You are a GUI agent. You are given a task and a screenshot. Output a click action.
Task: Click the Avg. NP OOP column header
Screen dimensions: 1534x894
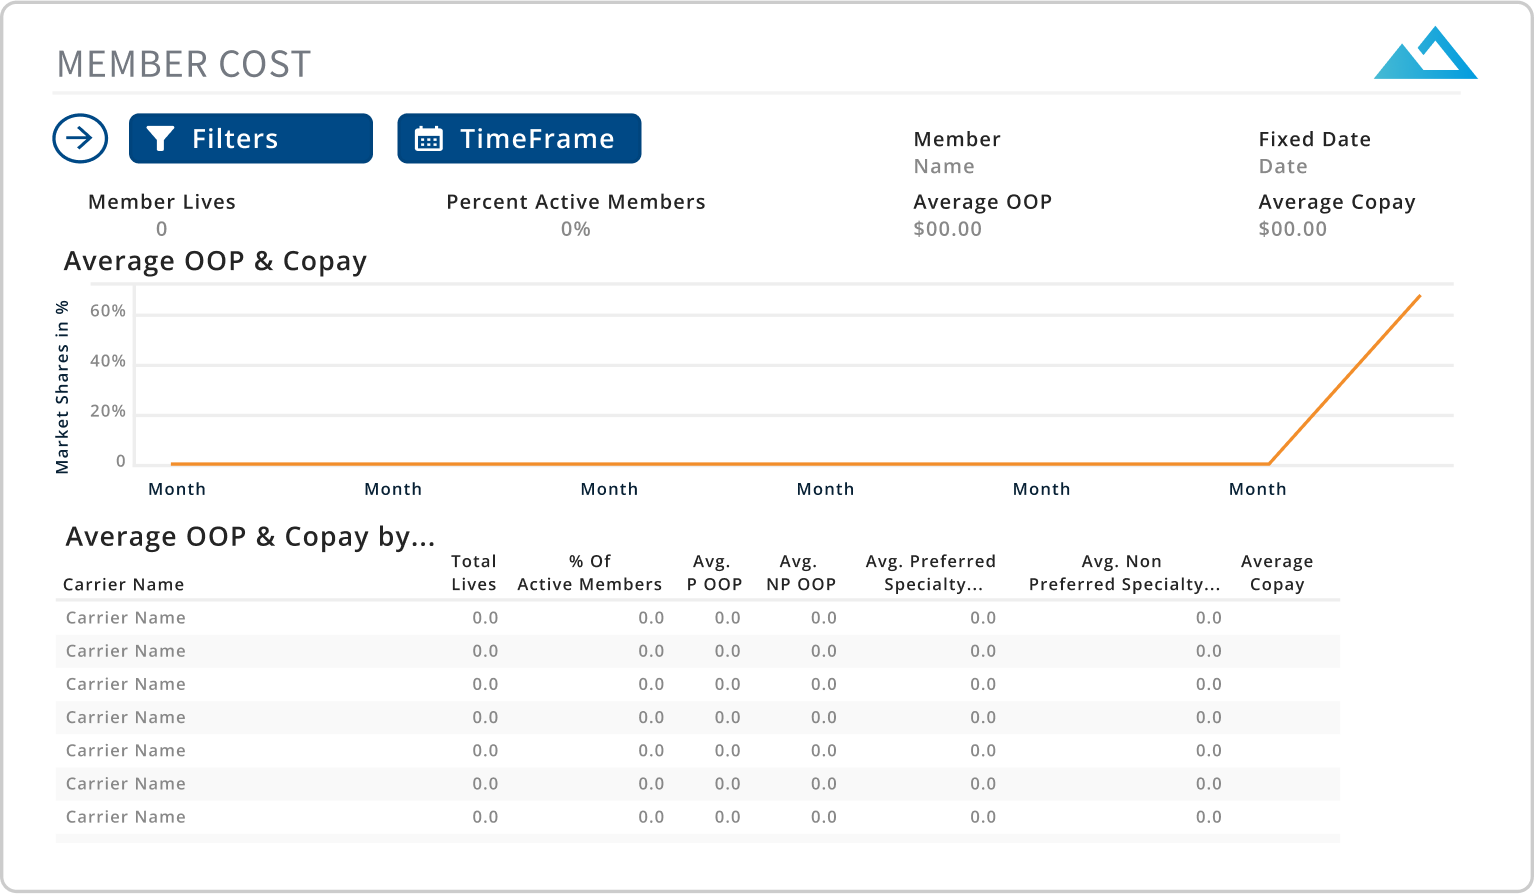click(800, 573)
